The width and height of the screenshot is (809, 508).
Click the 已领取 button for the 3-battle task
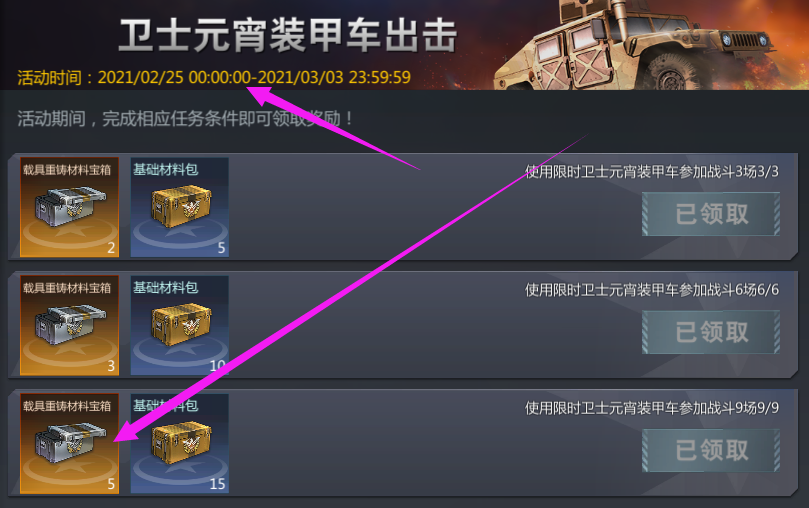coord(711,214)
